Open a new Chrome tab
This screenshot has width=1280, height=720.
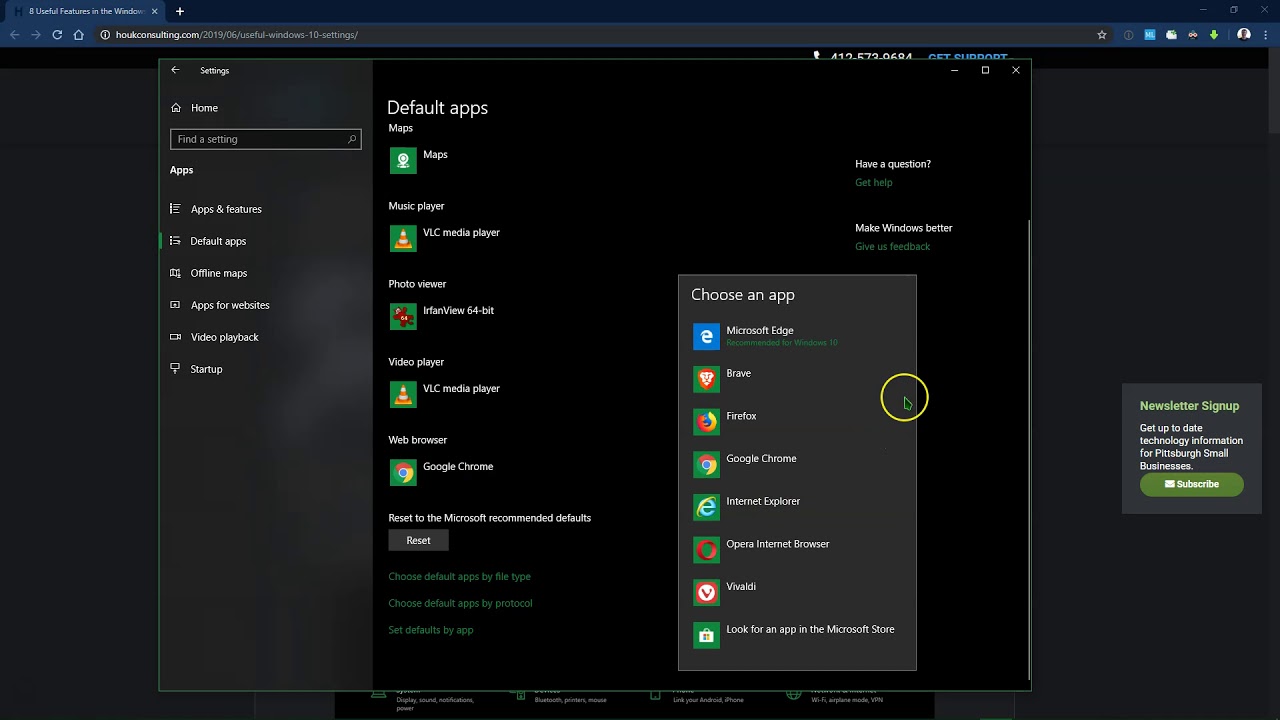click(180, 11)
